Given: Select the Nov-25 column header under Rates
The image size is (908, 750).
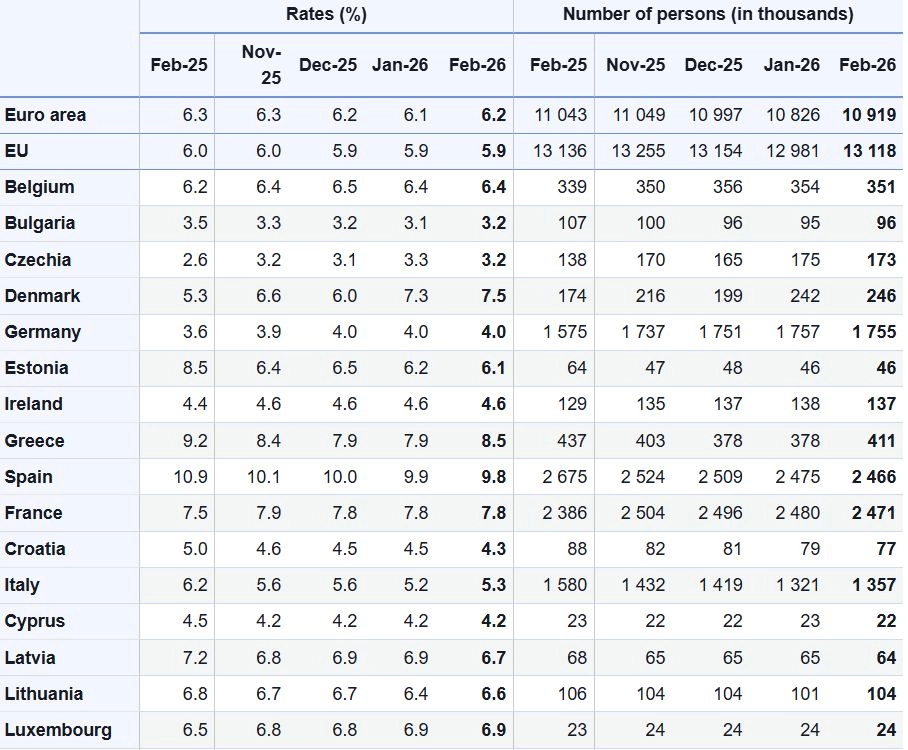Looking at the screenshot, I should (262, 64).
